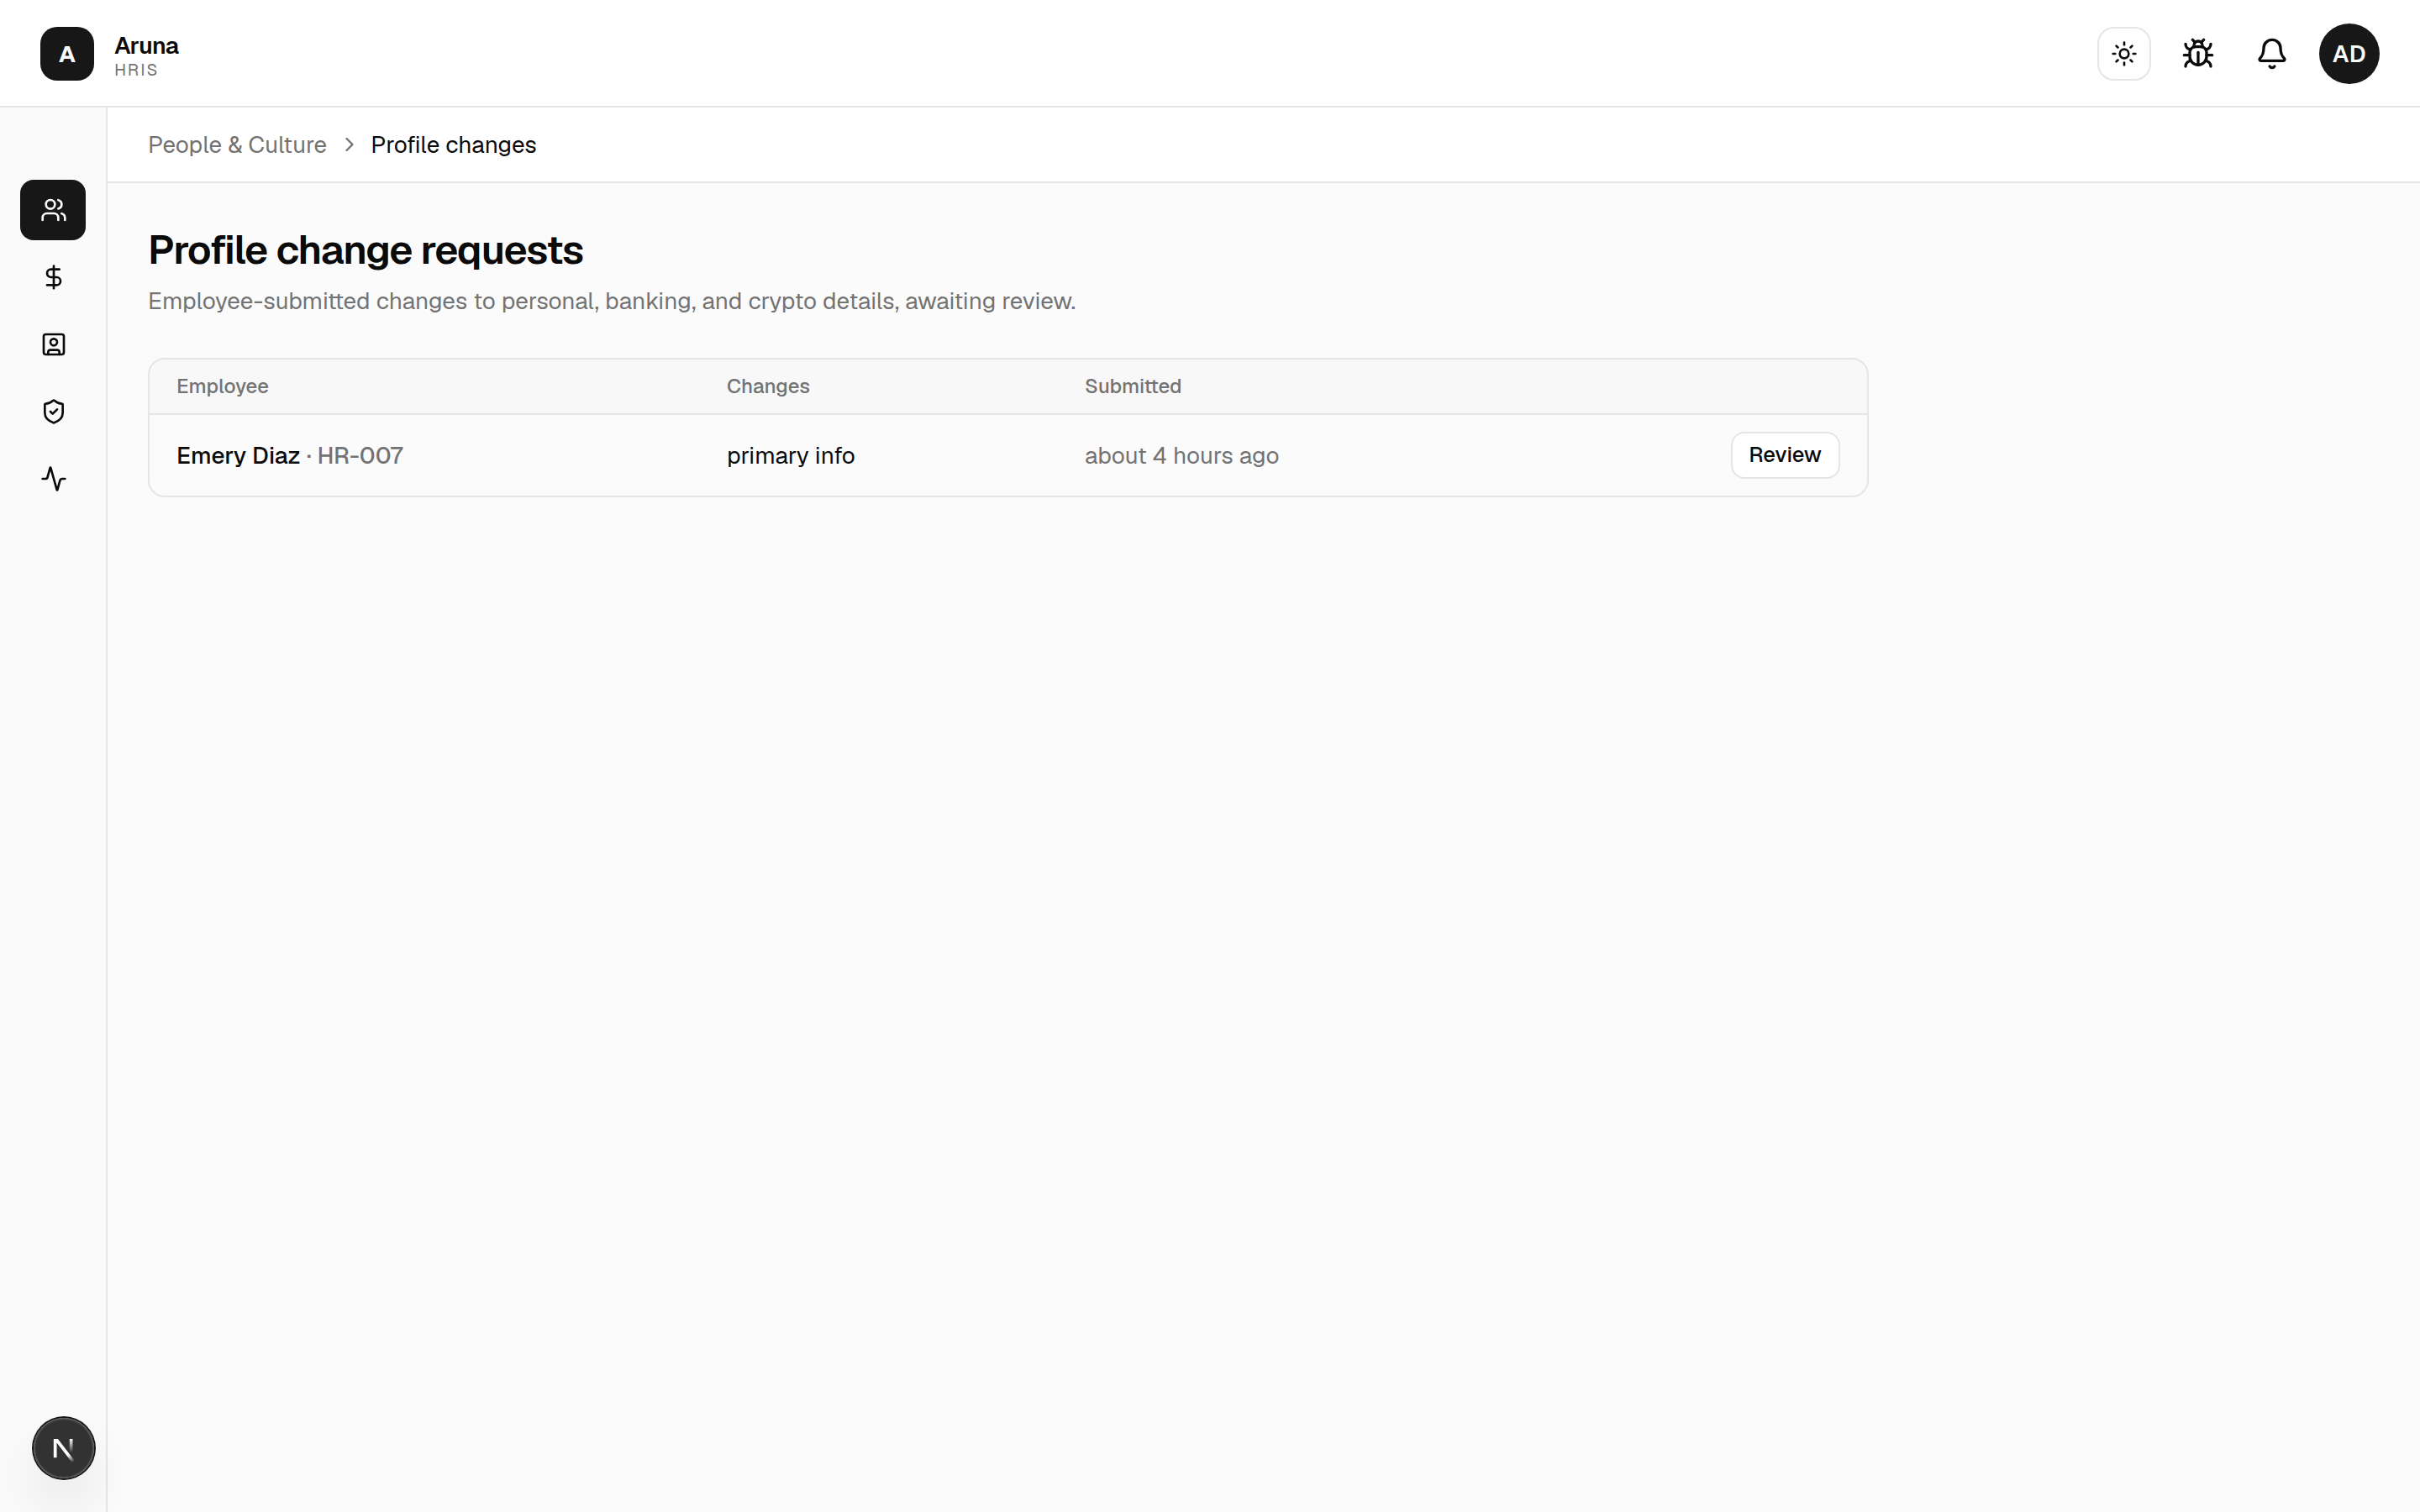
Task: Click the Submitted column header
Action: [1133, 386]
